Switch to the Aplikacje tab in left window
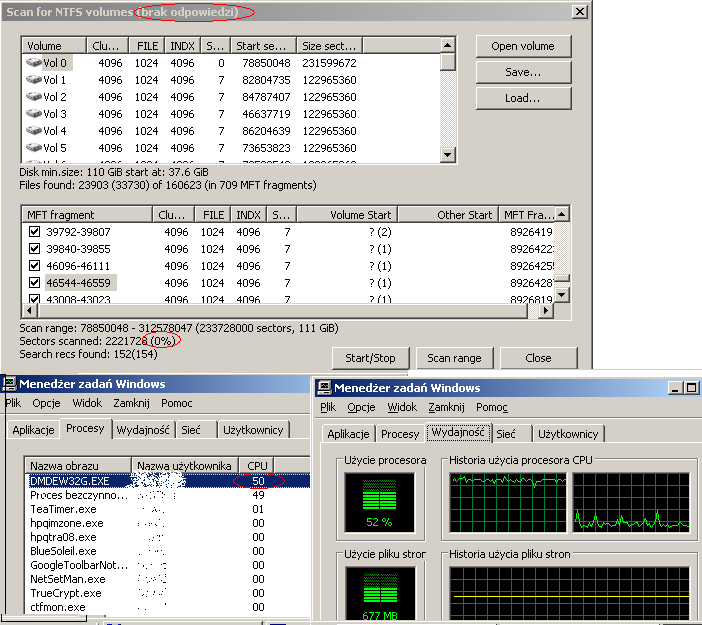Screen dimensions: 702x625 click(33, 430)
